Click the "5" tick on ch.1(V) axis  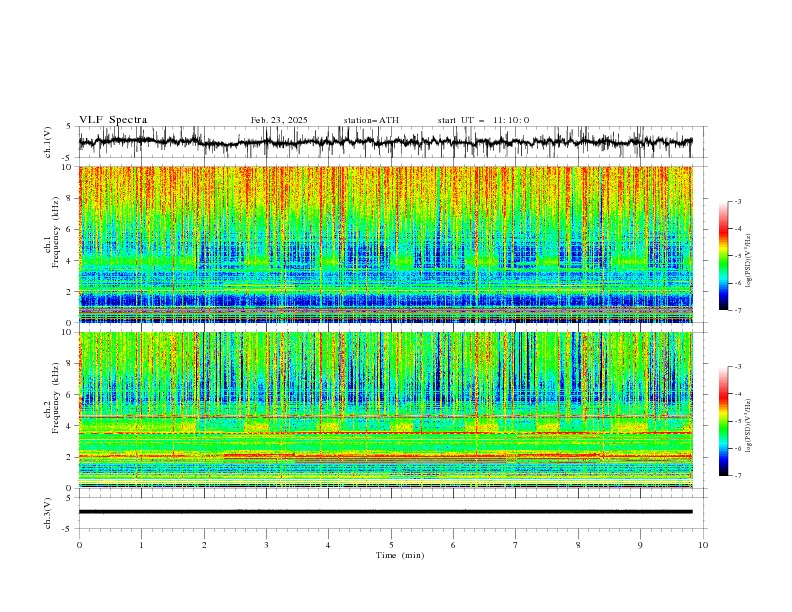[71, 126]
